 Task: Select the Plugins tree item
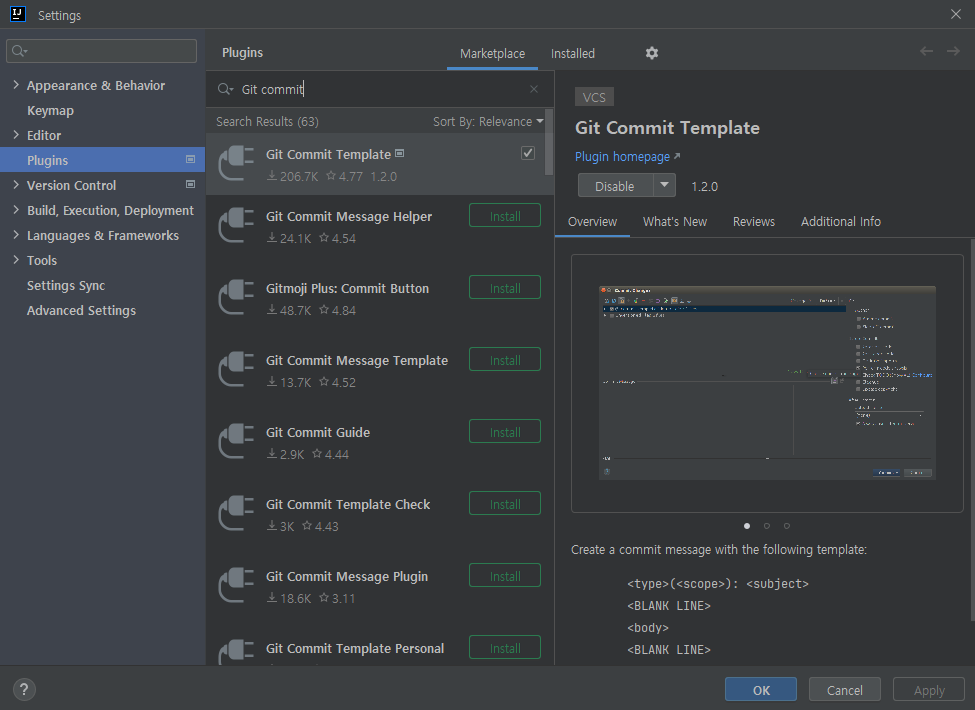(103, 160)
